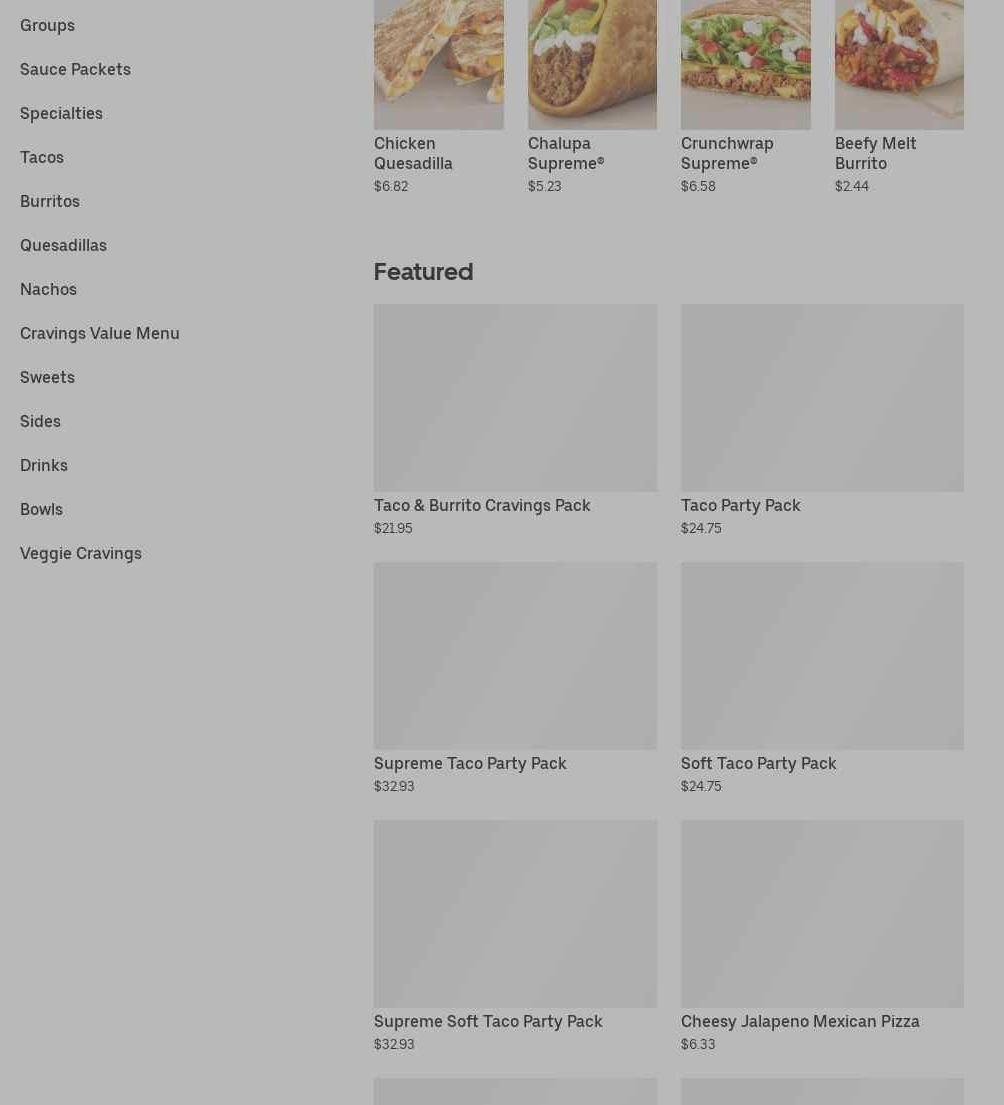Click the Chicken Quesadilla photo
The height and width of the screenshot is (1105, 1004).
click(x=438, y=65)
